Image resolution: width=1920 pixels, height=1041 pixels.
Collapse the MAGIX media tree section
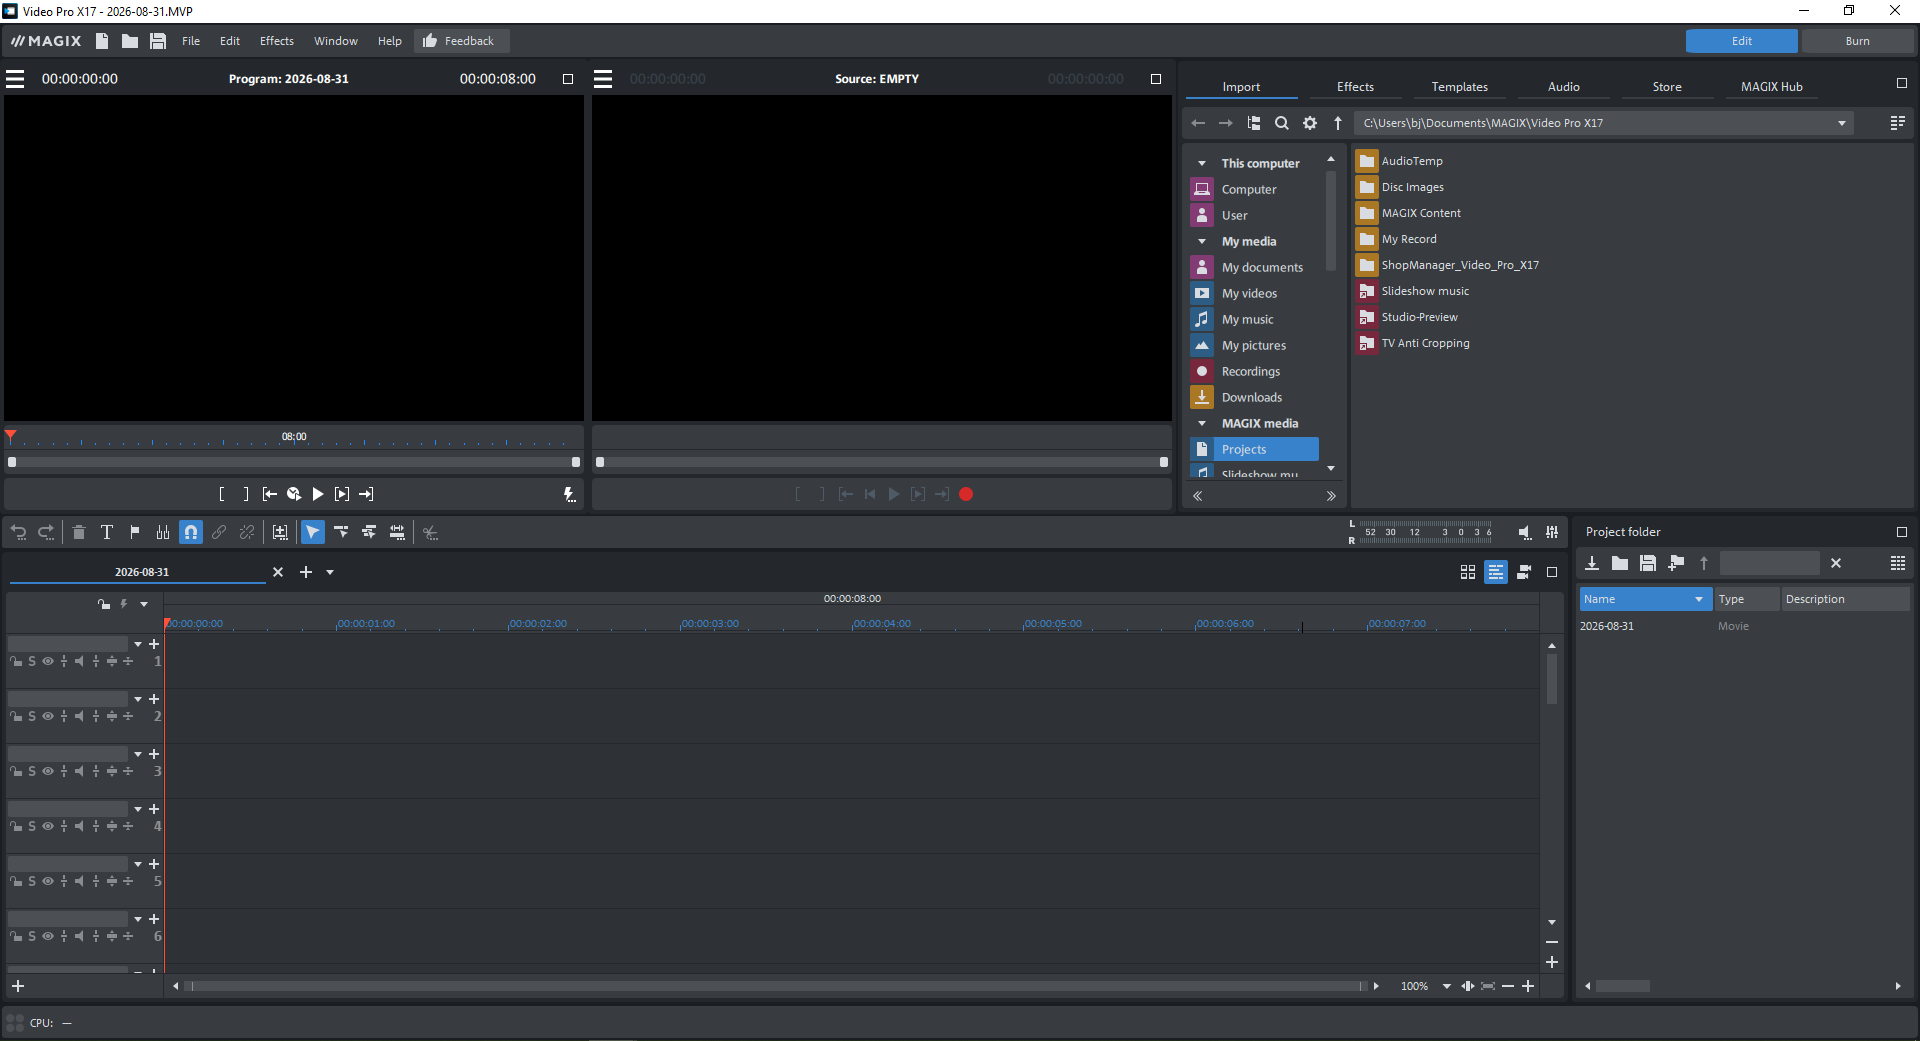[1202, 423]
